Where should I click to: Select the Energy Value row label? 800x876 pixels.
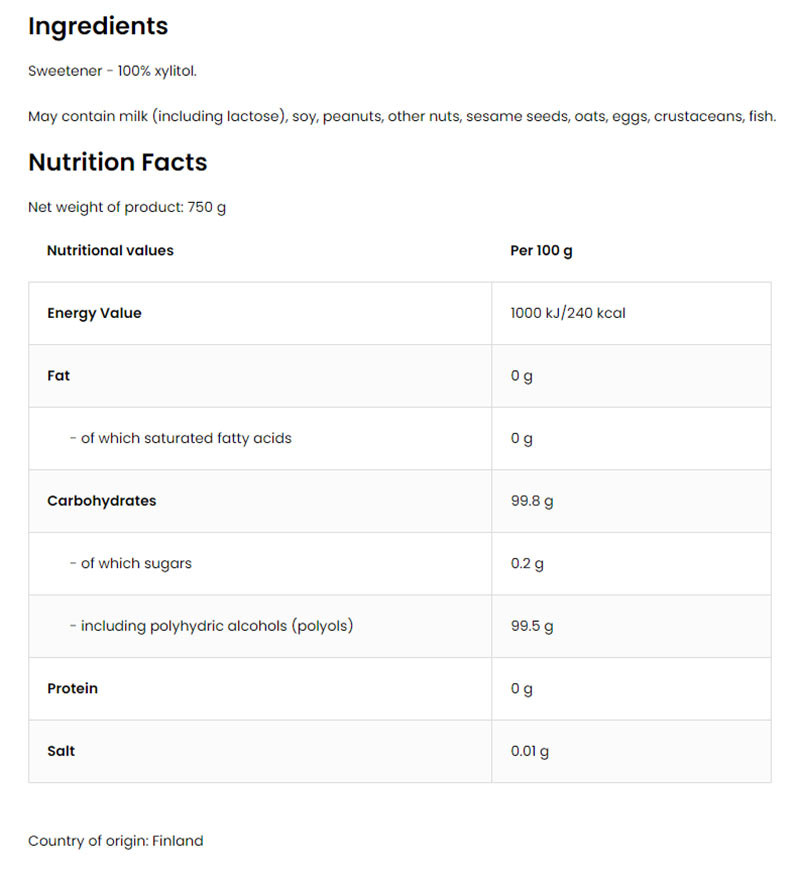pos(94,313)
